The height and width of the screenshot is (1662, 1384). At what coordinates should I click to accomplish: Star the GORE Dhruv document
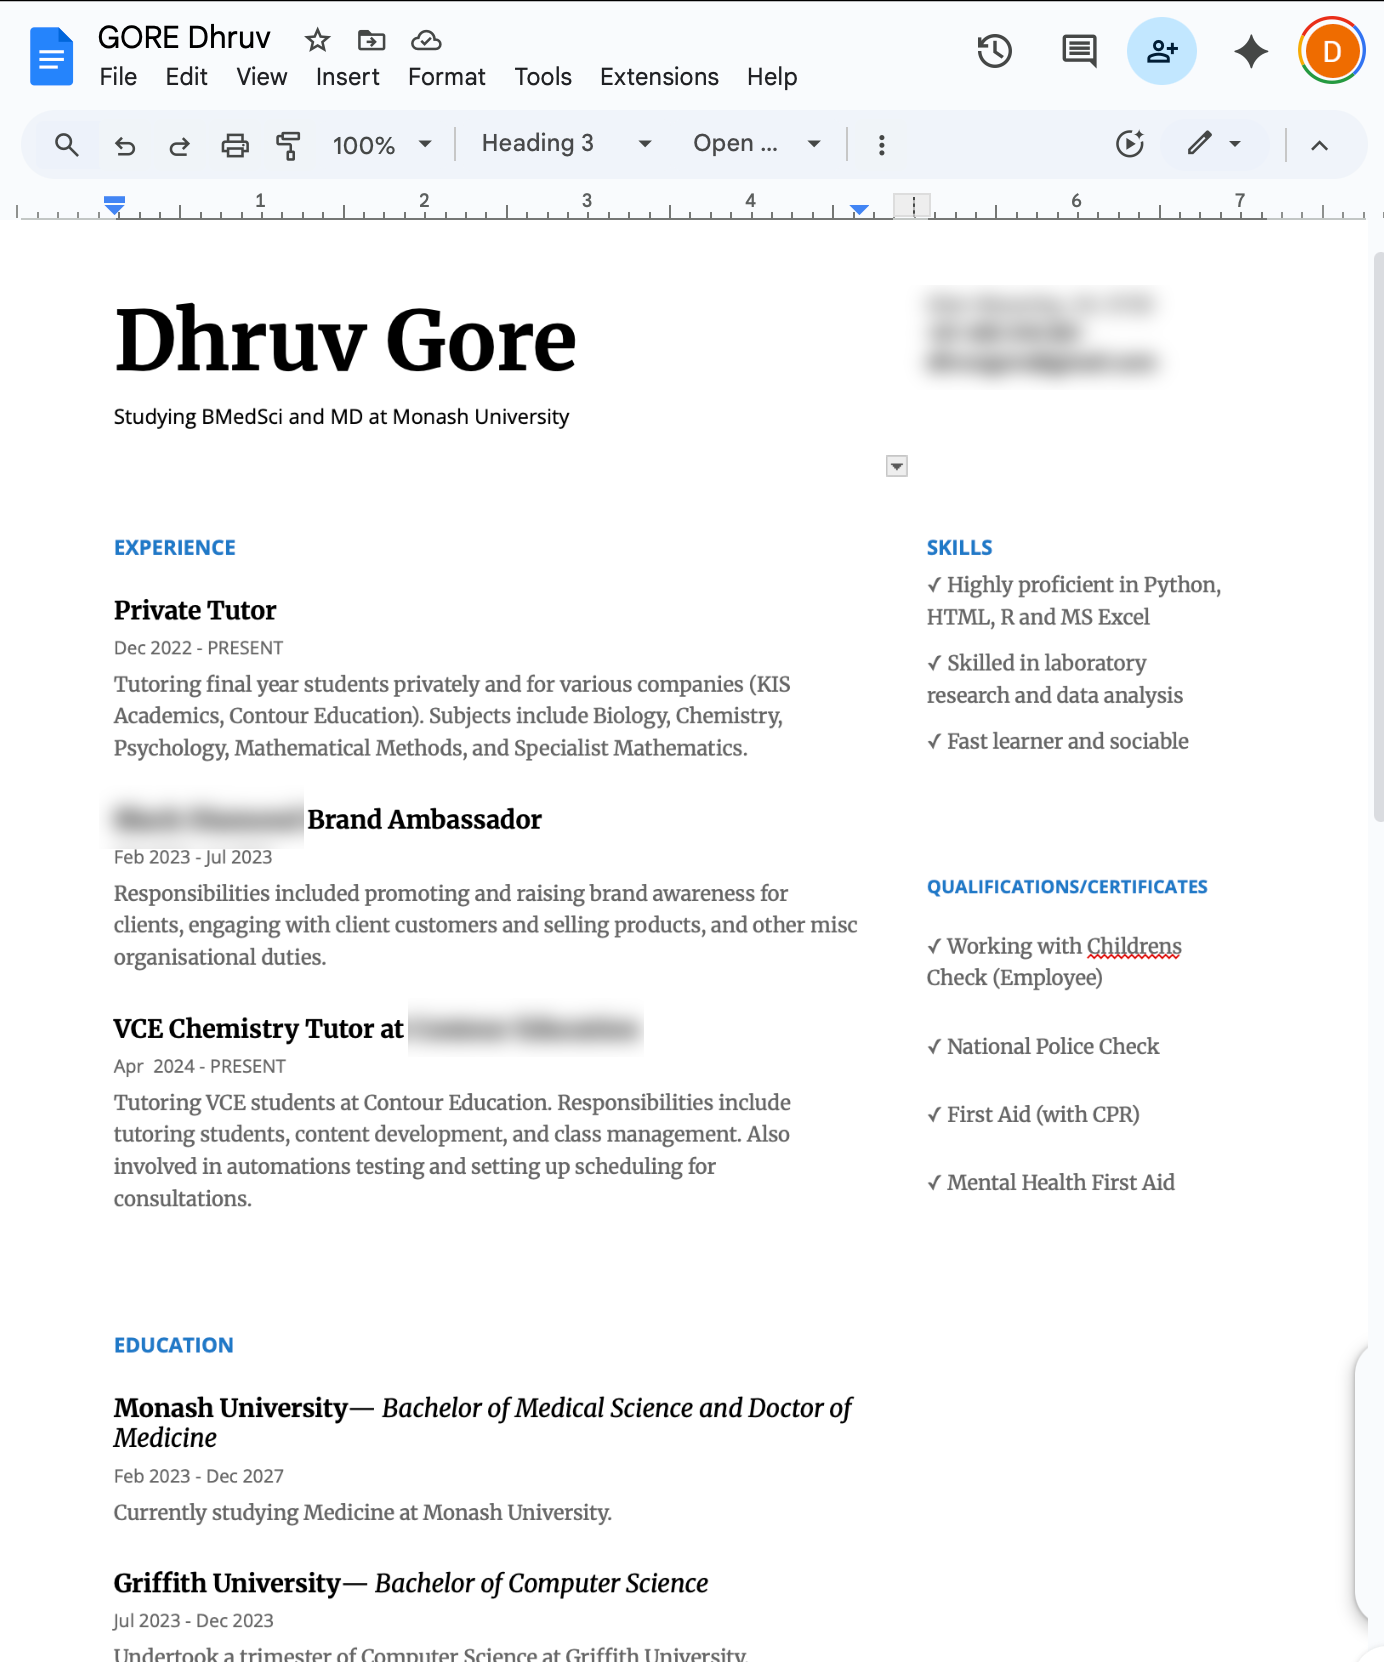tap(317, 40)
